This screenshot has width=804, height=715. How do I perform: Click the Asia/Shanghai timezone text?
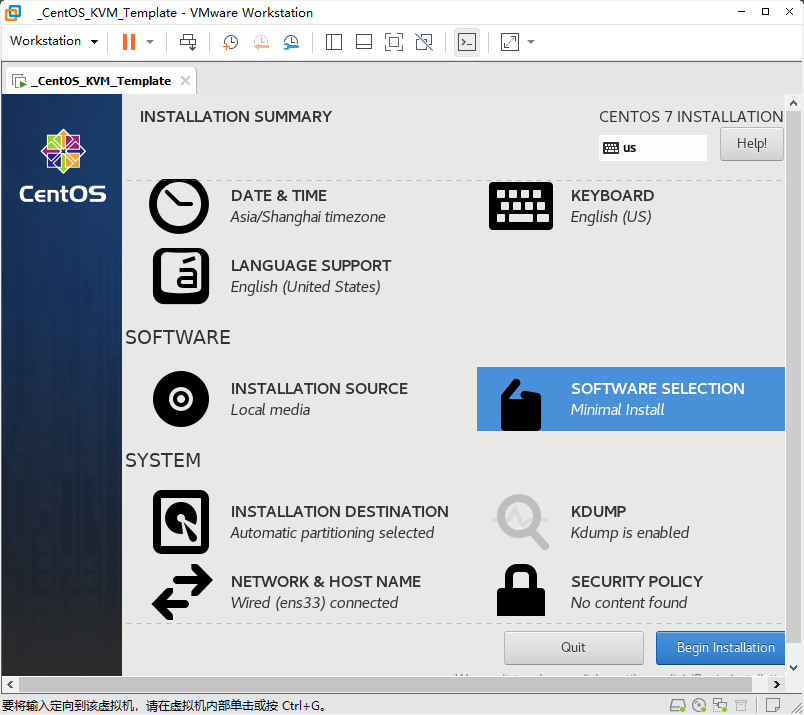(308, 216)
